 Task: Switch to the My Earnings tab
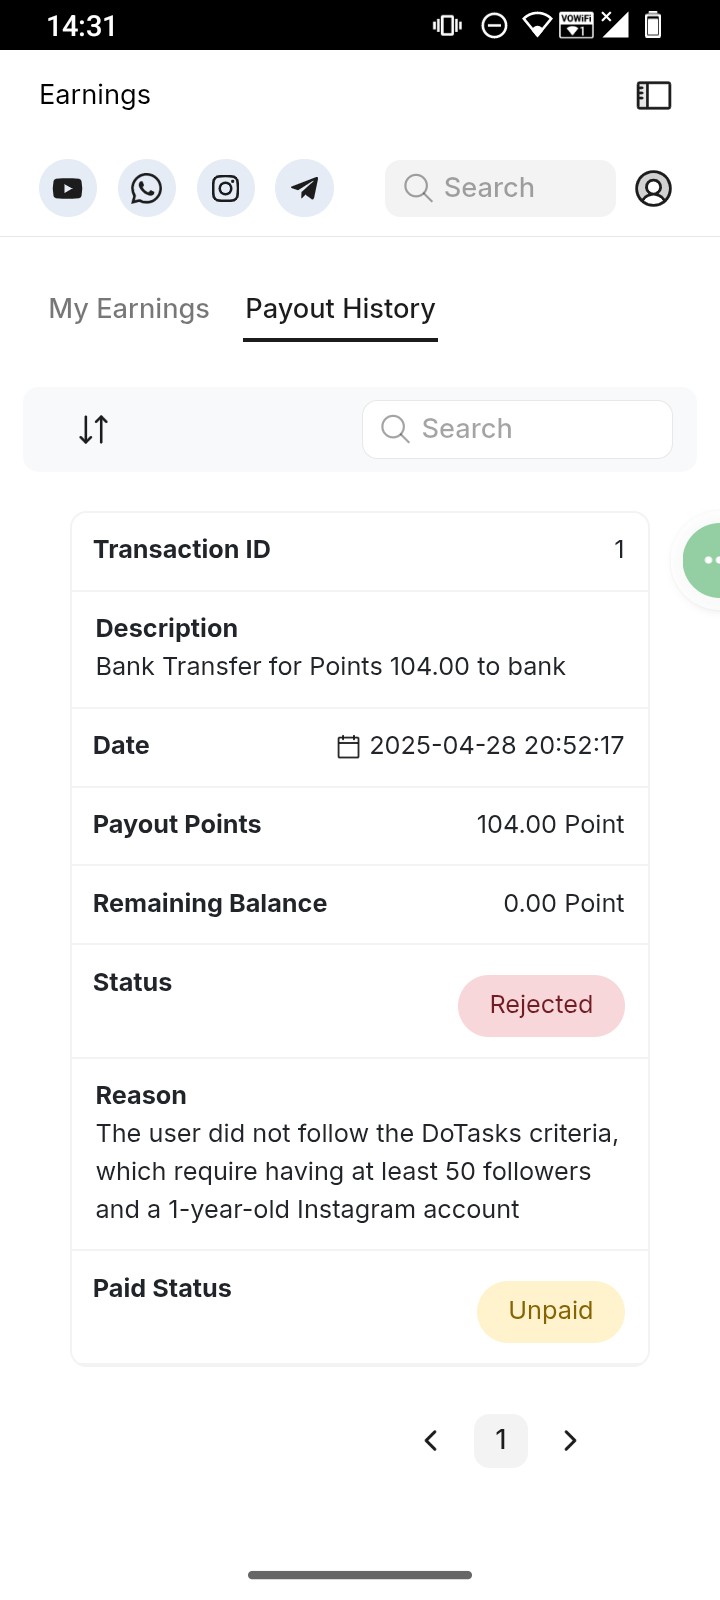coord(129,309)
